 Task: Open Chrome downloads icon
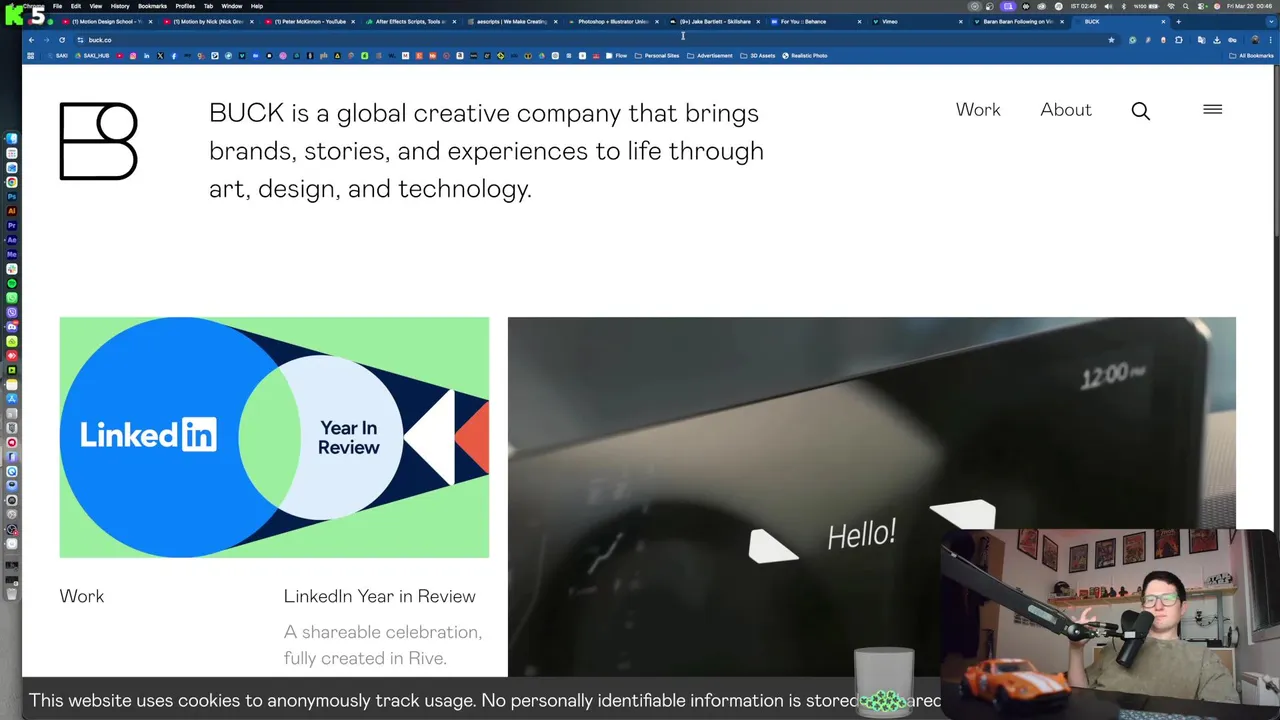coord(1216,40)
